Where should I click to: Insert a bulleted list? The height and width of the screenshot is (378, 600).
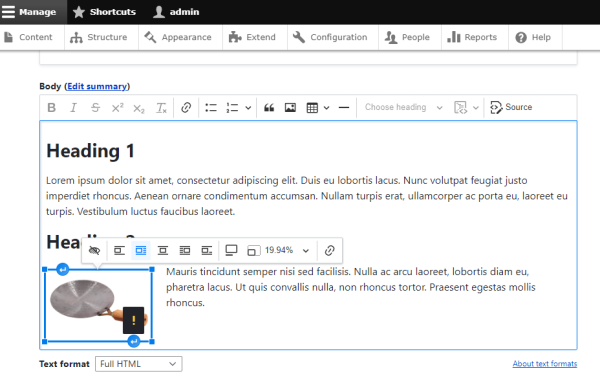(211, 108)
